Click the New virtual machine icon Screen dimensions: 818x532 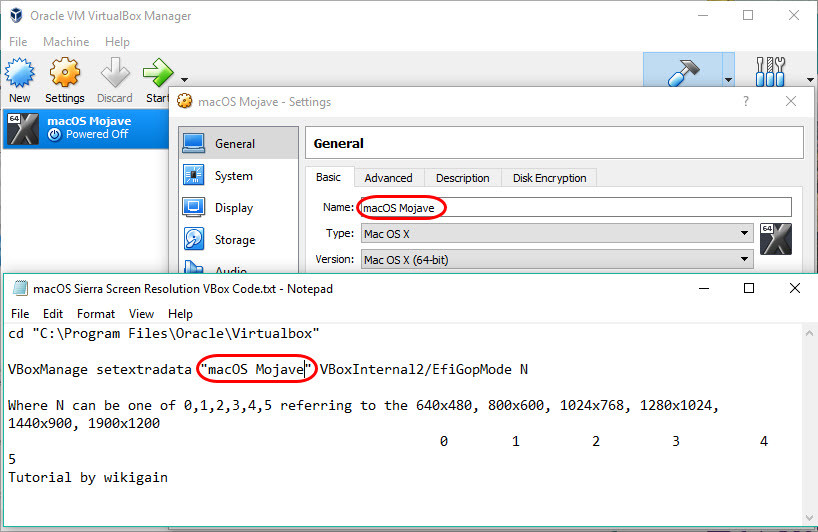click(x=20, y=72)
